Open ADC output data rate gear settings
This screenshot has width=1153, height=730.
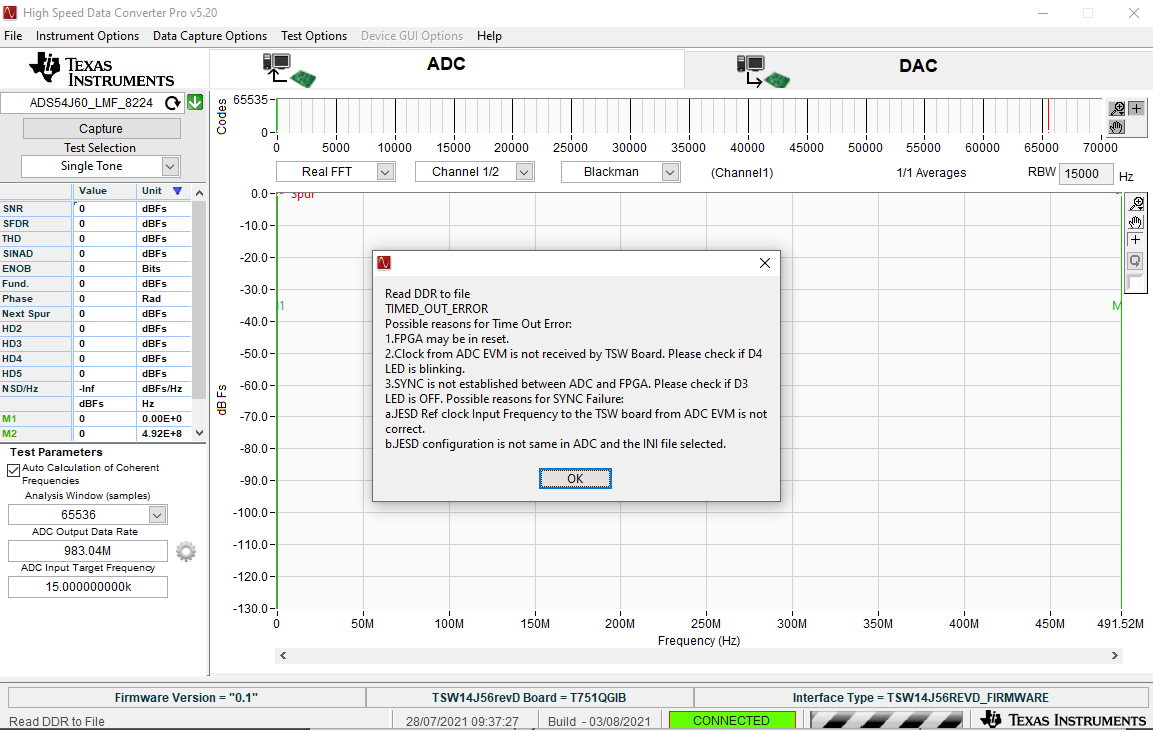pos(186,551)
